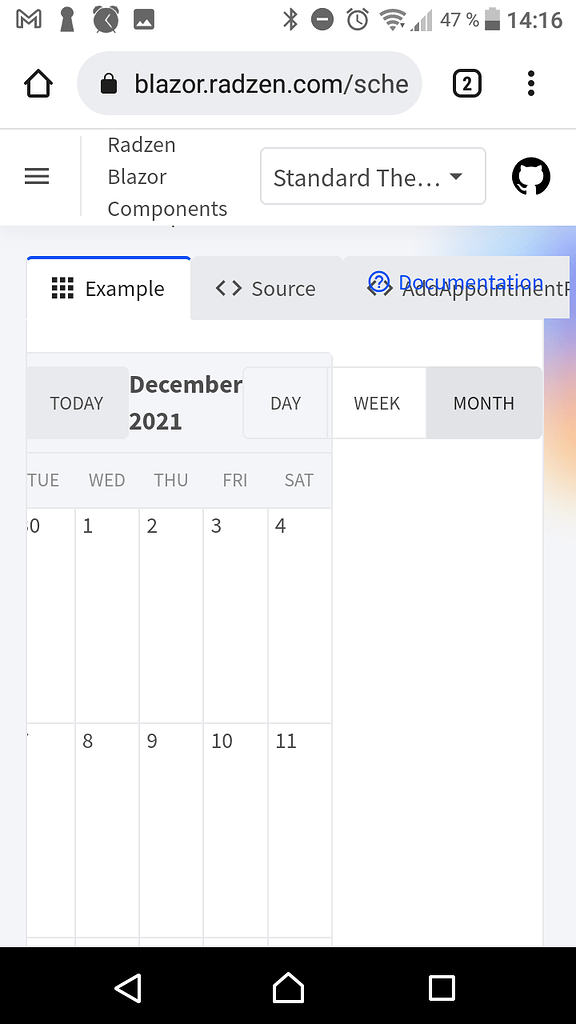Tap the question-mark icon next to Documentation

[378, 283]
